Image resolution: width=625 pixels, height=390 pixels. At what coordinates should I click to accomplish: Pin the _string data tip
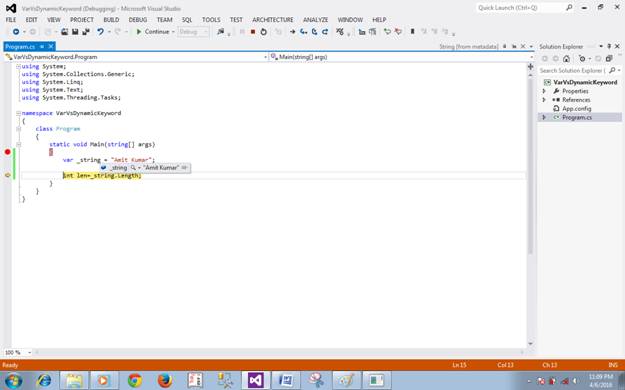(x=185, y=167)
